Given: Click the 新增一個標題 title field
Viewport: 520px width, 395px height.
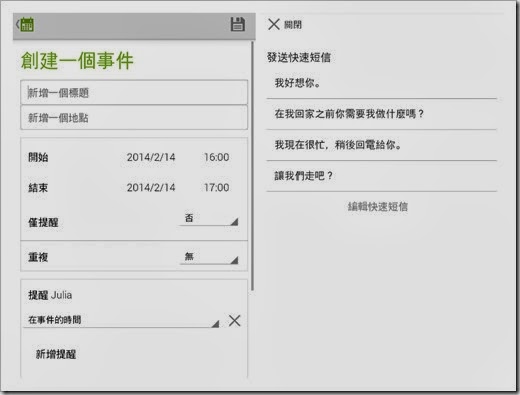Looking at the screenshot, I should [x=134, y=92].
